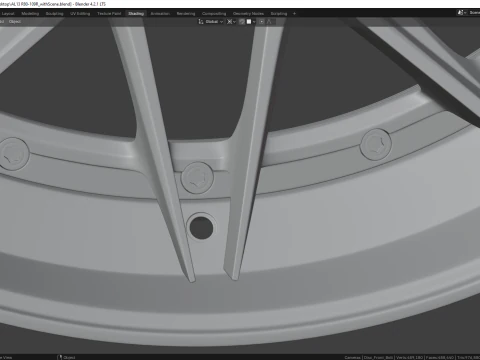
Task: Open the scene browse icon dropdown
Action: (462, 13)
